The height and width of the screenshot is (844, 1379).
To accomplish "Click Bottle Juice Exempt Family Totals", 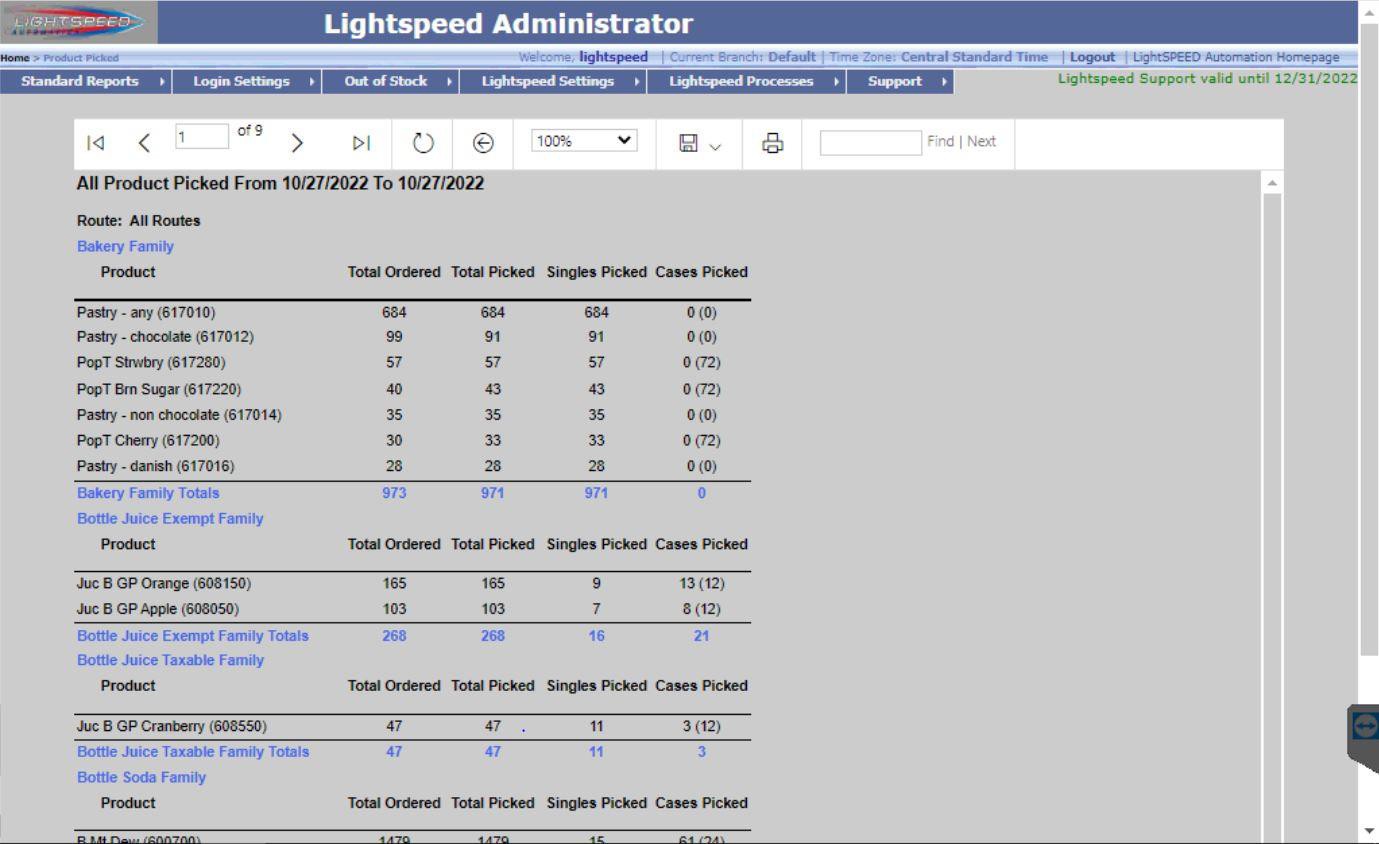I will pos(193,635).
